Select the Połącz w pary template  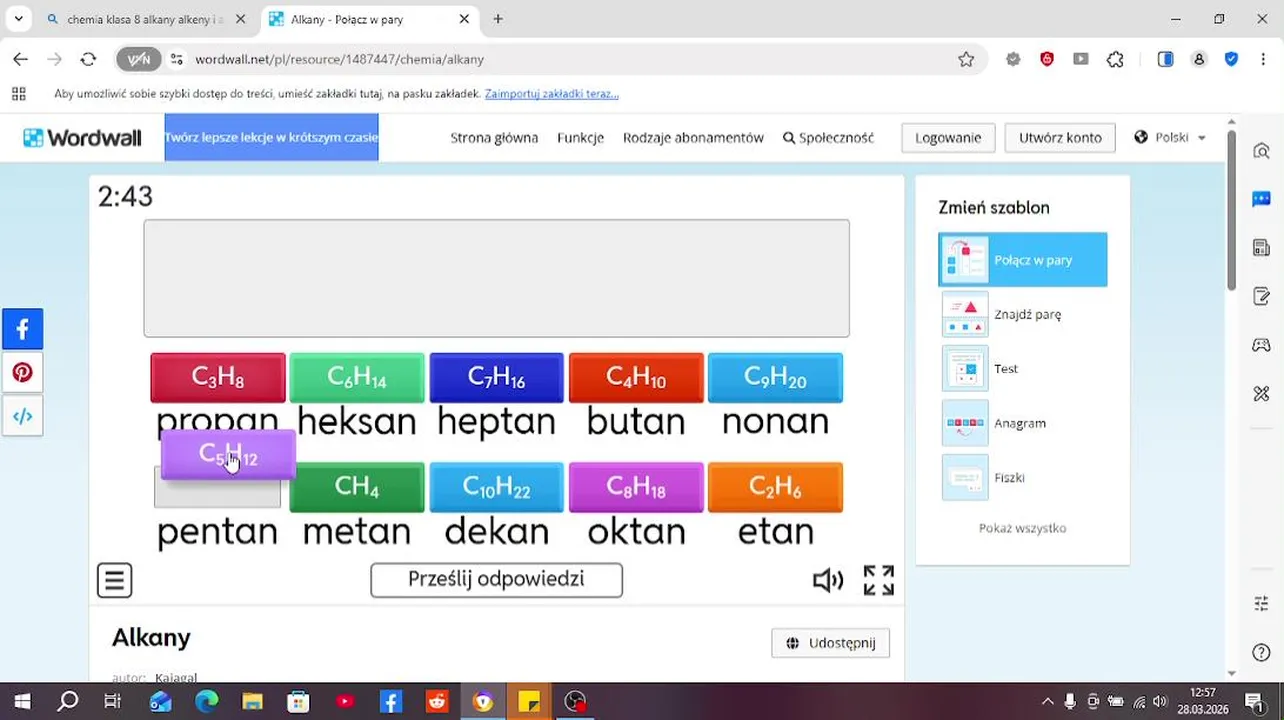click(x=1022, y=260)
